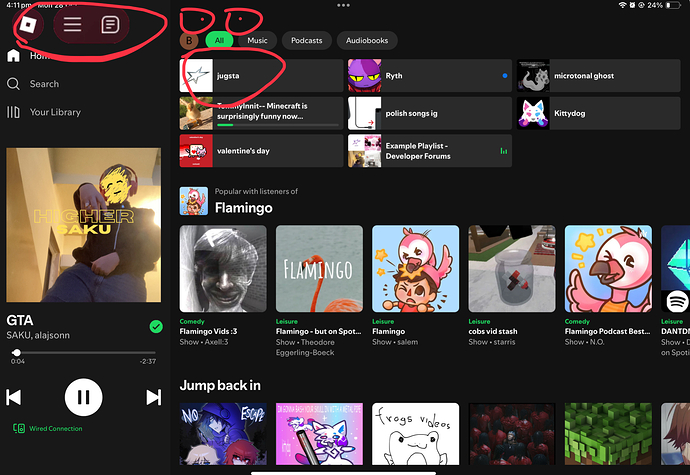
Task: Select the All filter chip
Action: click(219, 41)
